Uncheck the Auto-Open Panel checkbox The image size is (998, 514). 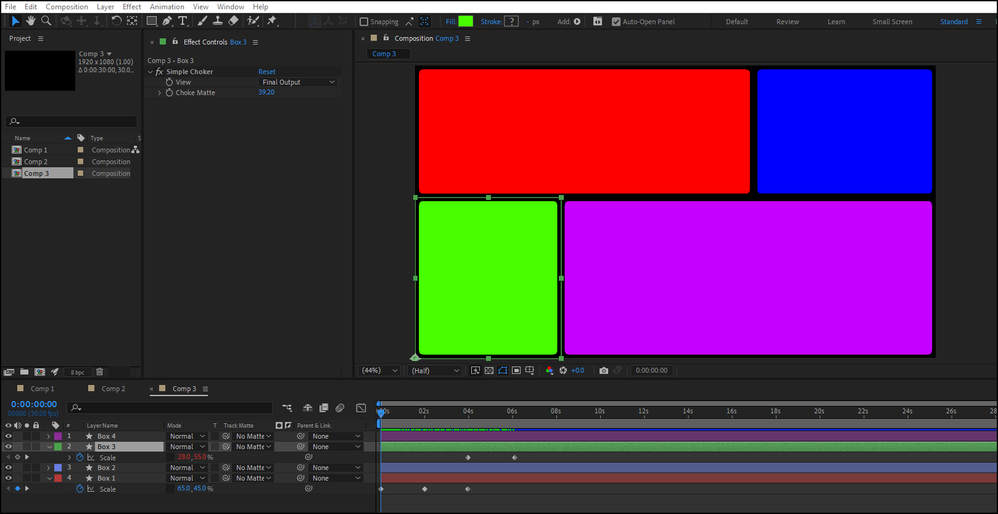pos(616,22)
